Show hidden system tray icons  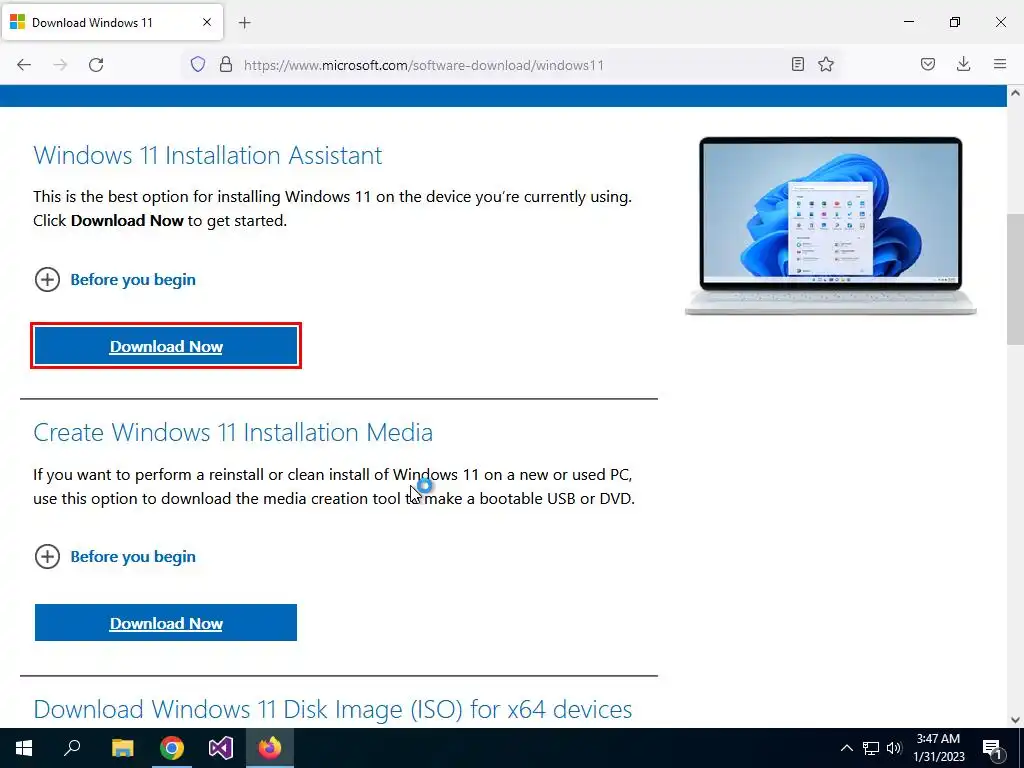click(846, 748)
